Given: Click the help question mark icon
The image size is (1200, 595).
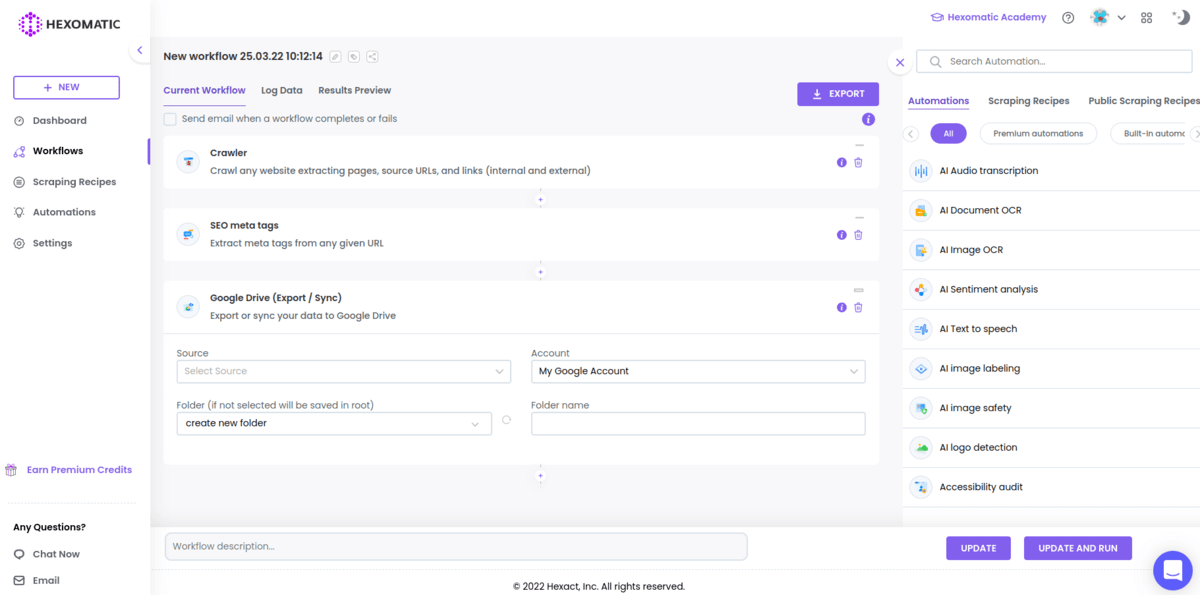Looking at the screenshot, I should click(x=1067, y=17).
